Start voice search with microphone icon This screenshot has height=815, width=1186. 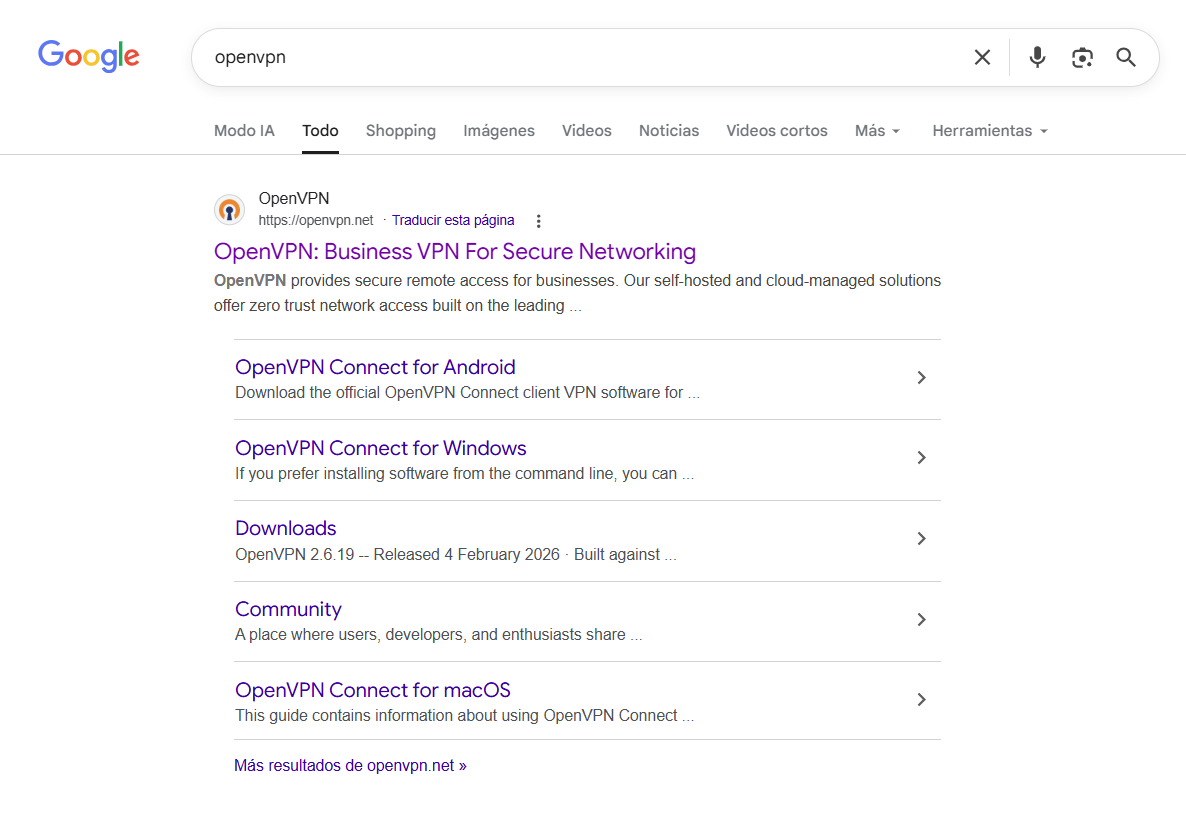[1037, 58]
